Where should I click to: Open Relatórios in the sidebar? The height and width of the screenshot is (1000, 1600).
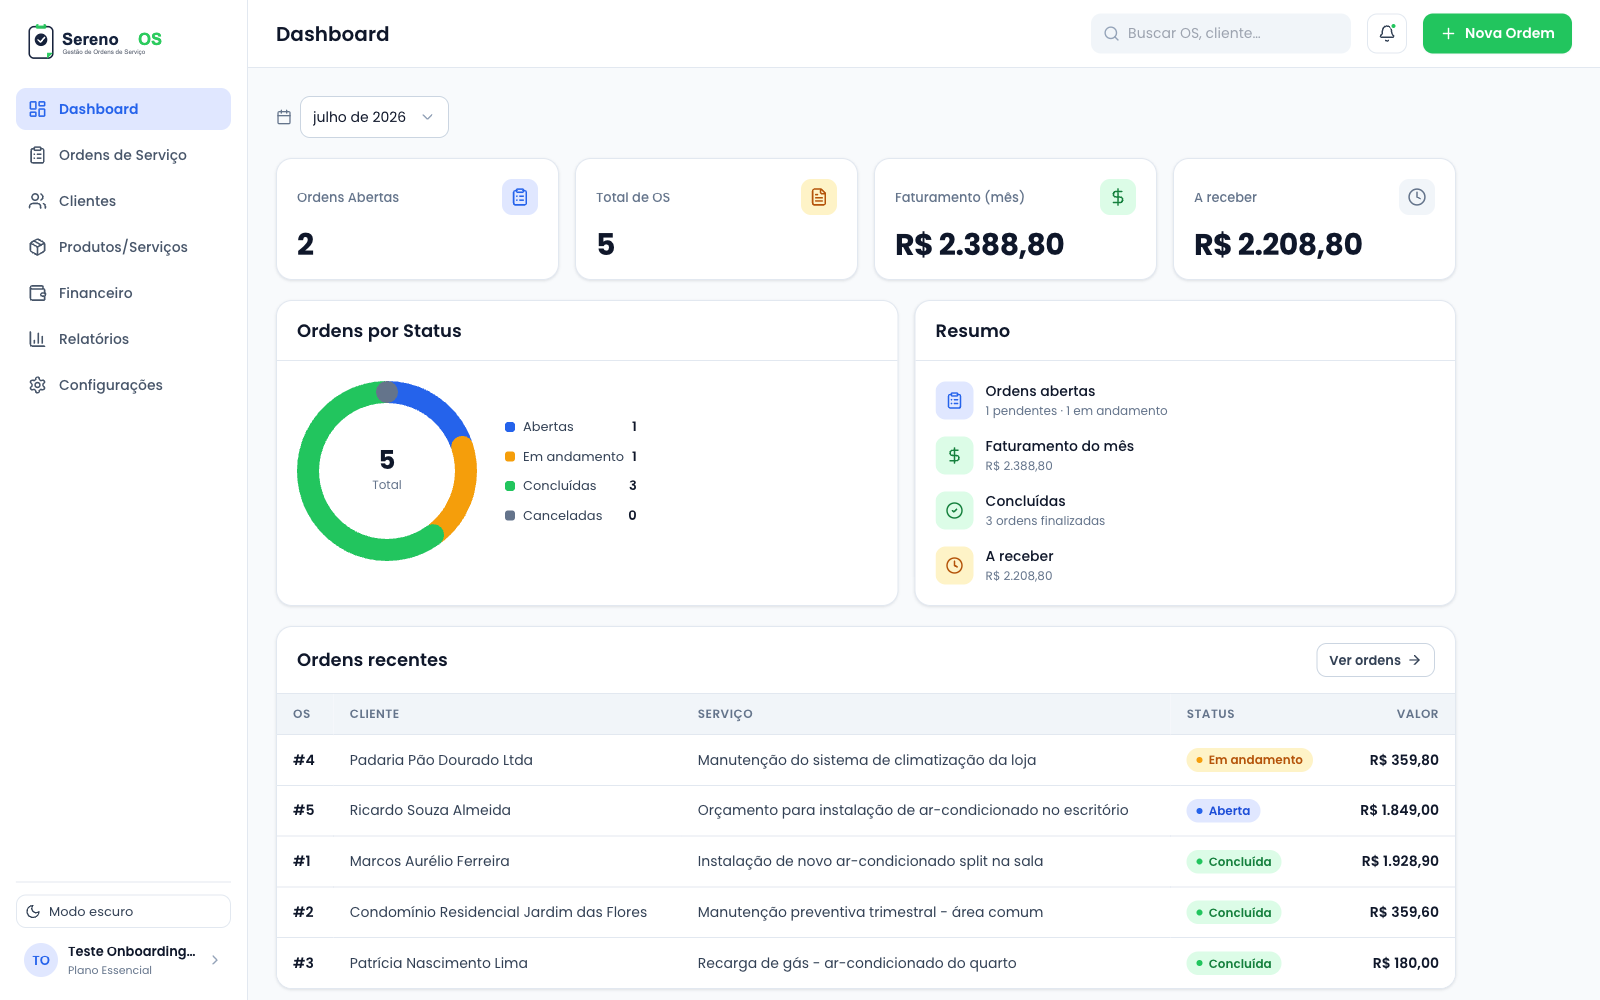pyautogui.click(x=123, y=339)
